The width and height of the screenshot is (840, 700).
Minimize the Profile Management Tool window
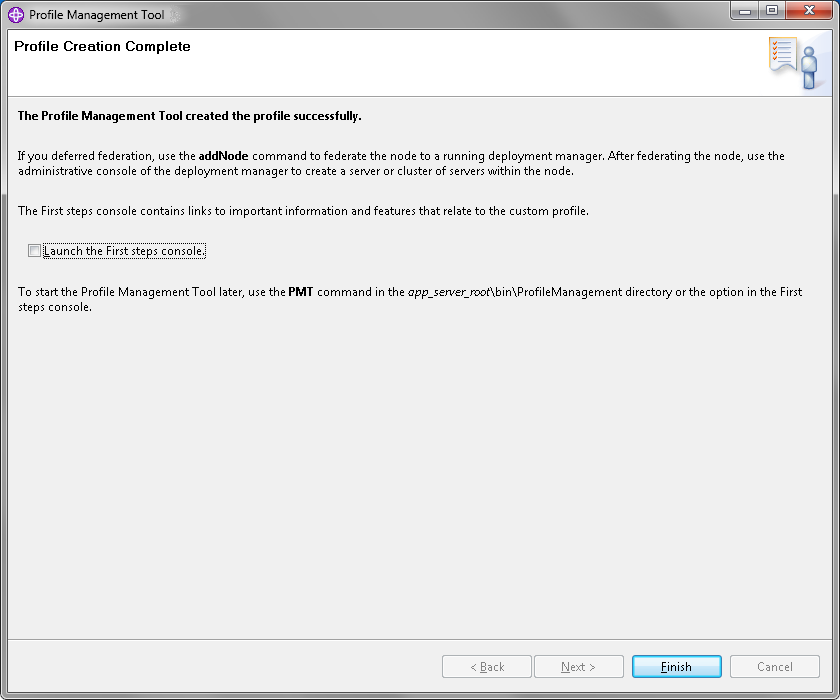click(x=744, y=11)
